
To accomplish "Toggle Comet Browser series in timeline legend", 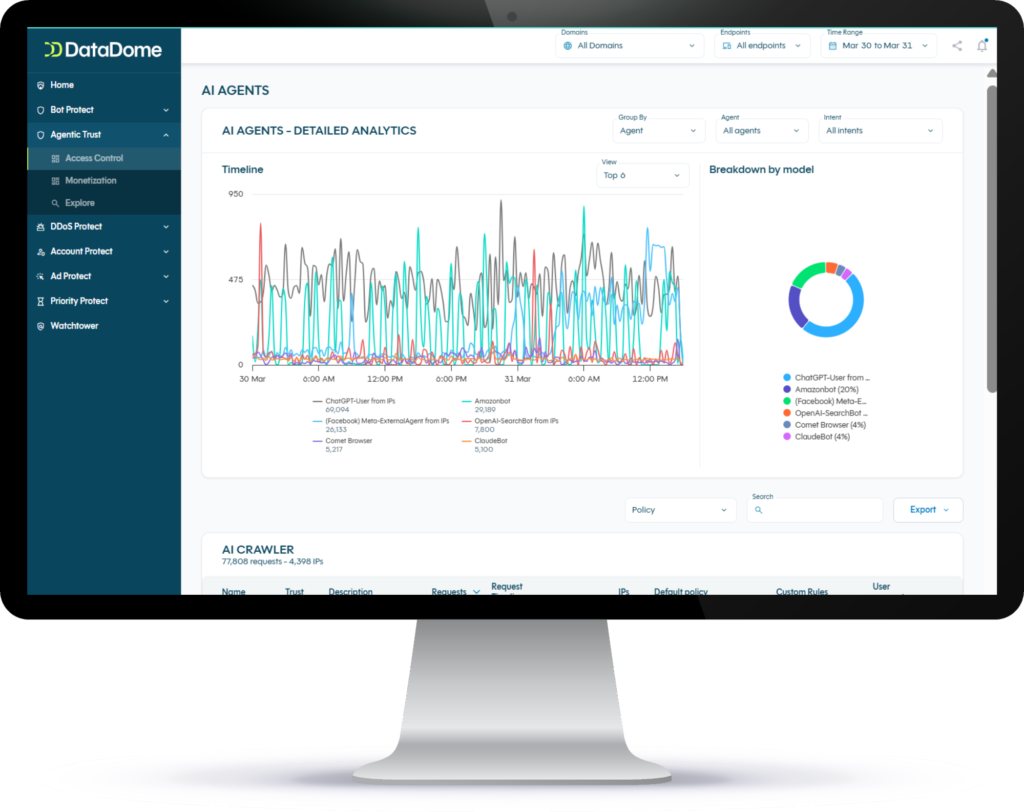I will (342, 445).
